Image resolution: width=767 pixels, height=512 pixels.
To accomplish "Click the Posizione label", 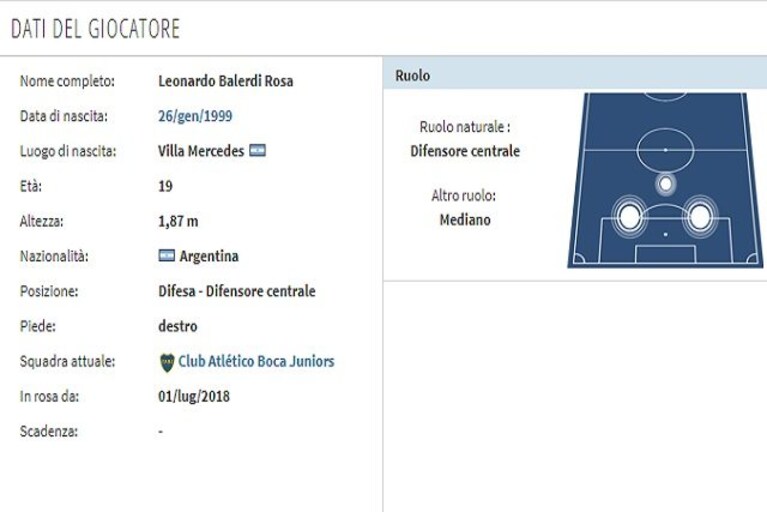I will pos(49,291).
